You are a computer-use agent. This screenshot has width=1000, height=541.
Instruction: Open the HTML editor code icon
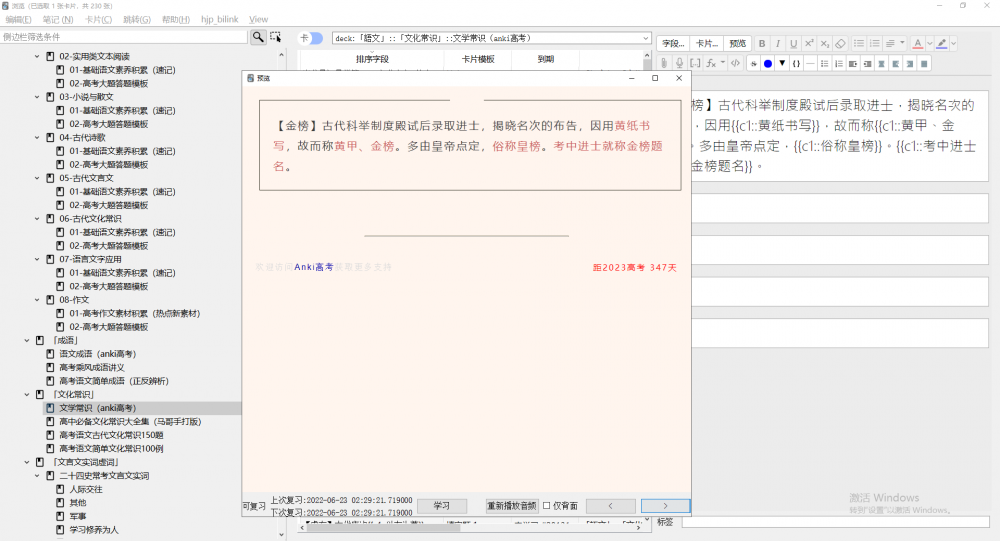point(735,63)
